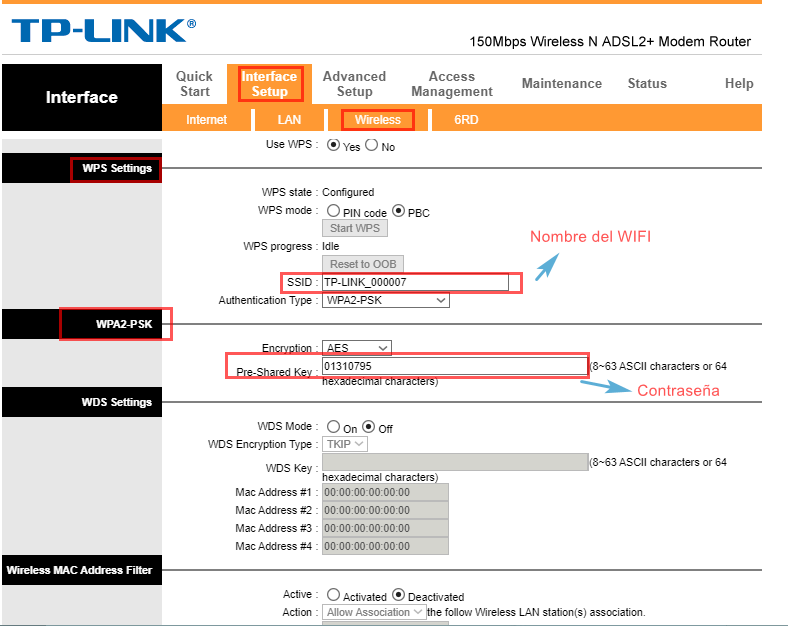Open WDS Encryption Type TKIP dropdown
Viewport: 788px width, 626px height.
point(345,444)
